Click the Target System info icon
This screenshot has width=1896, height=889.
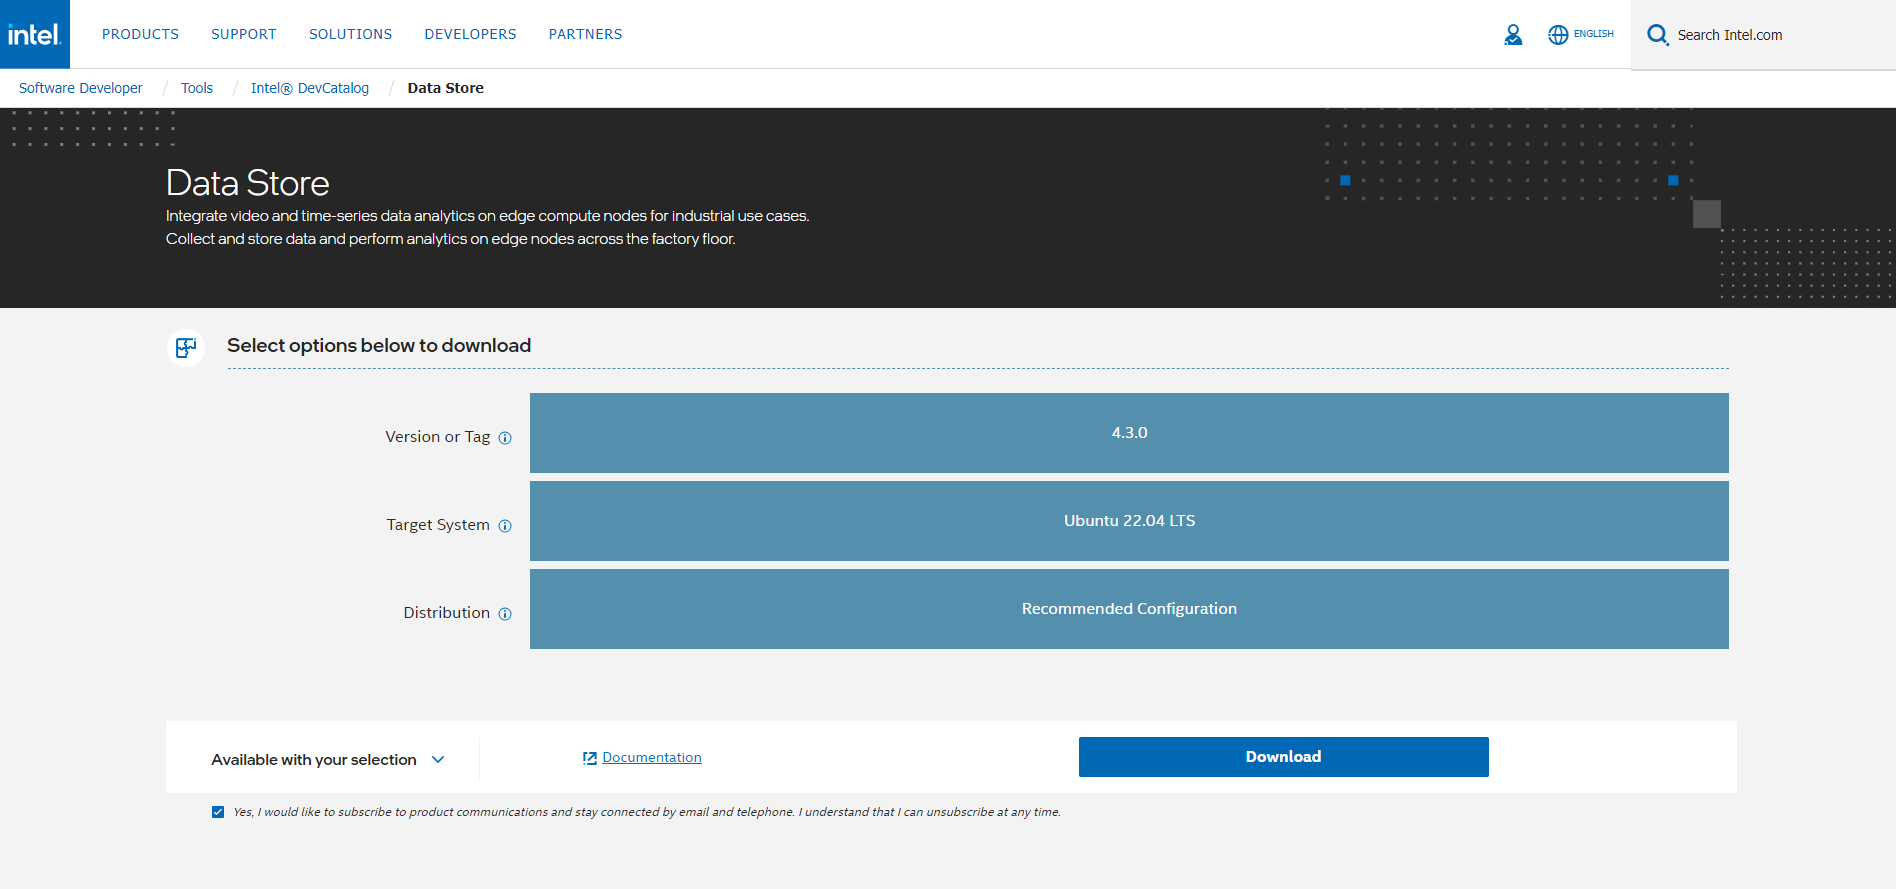coord(505,526)
